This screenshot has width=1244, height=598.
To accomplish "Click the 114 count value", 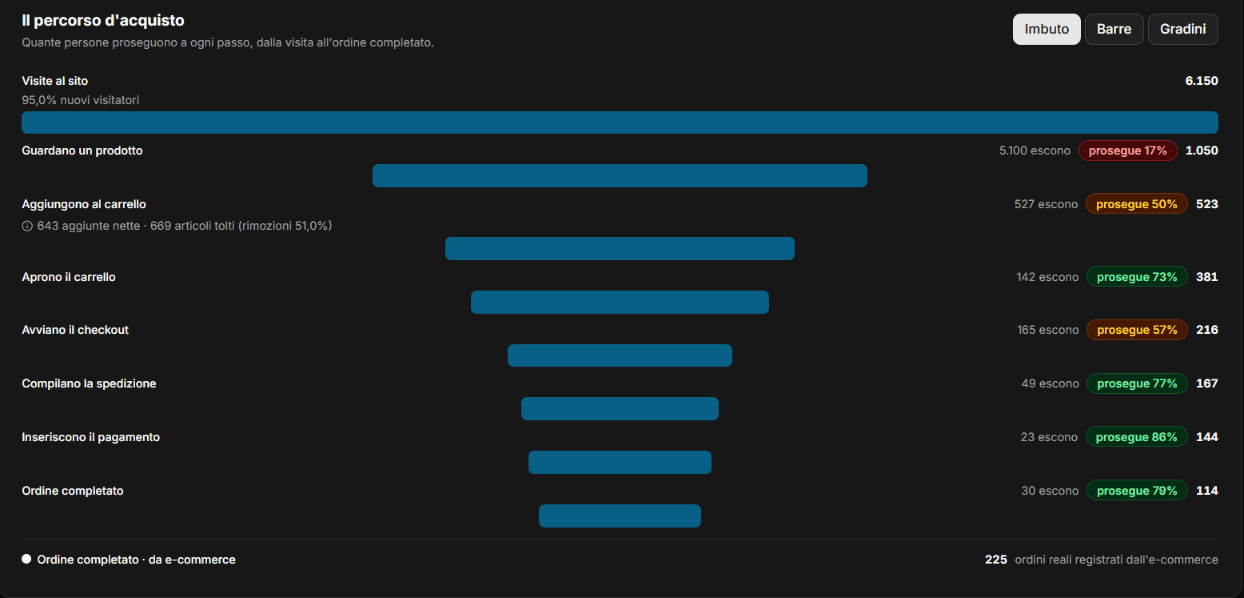I will click(x=1207, y=491).
